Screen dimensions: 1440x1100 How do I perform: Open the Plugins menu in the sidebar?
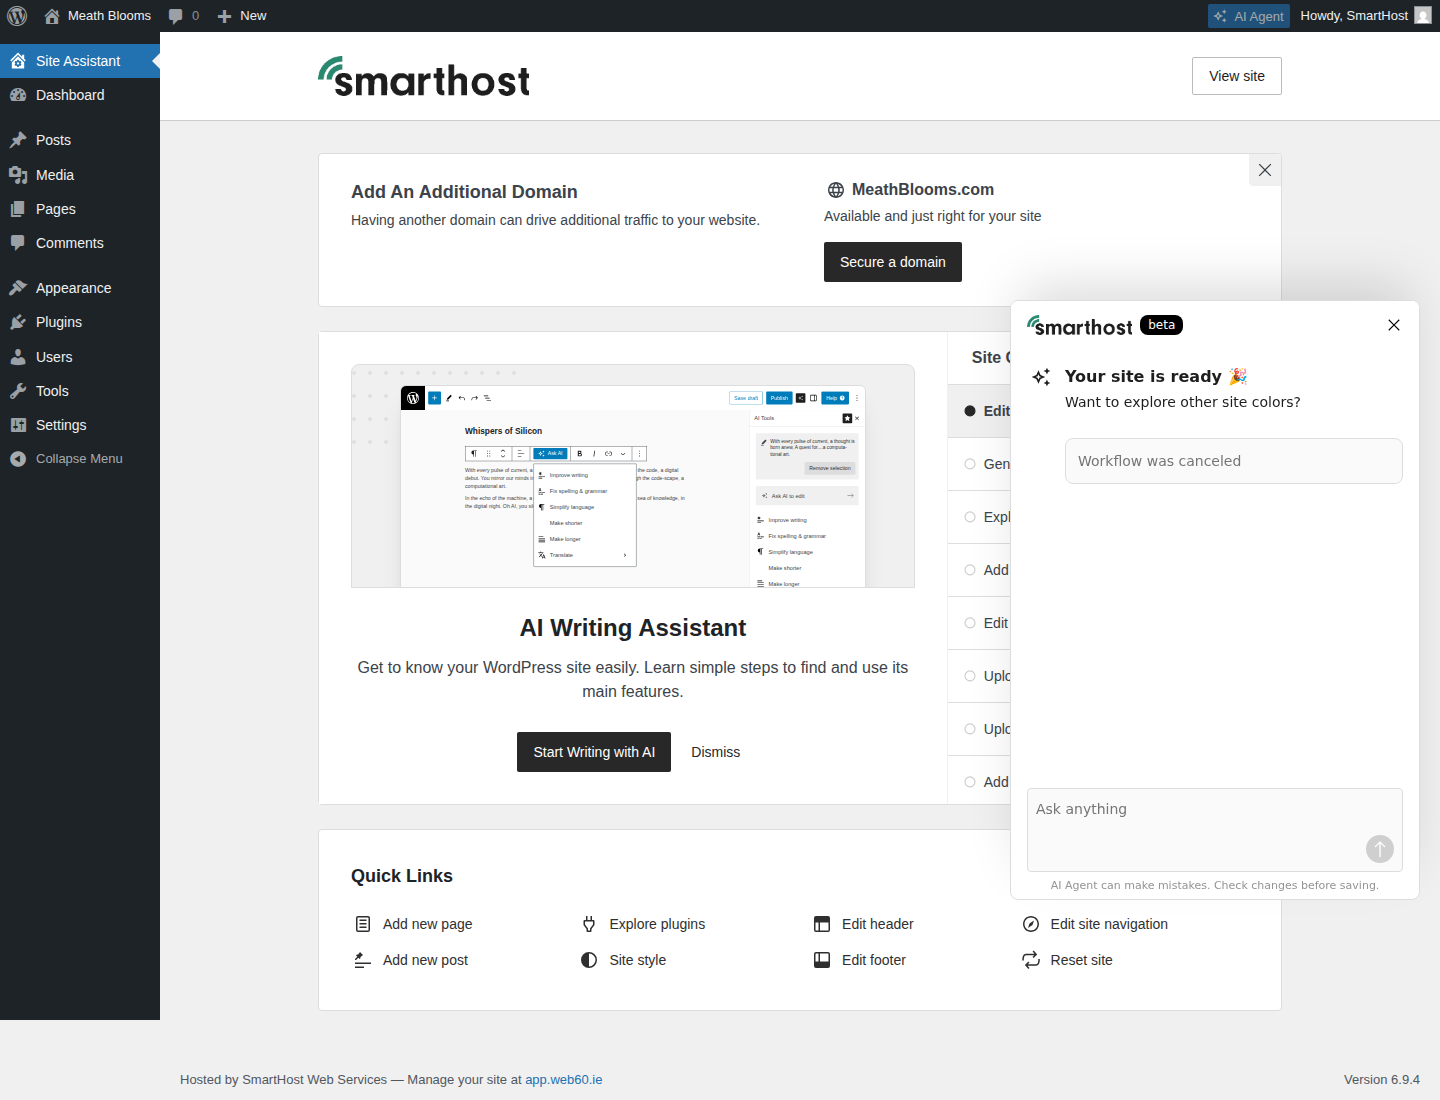click(56, 322)
